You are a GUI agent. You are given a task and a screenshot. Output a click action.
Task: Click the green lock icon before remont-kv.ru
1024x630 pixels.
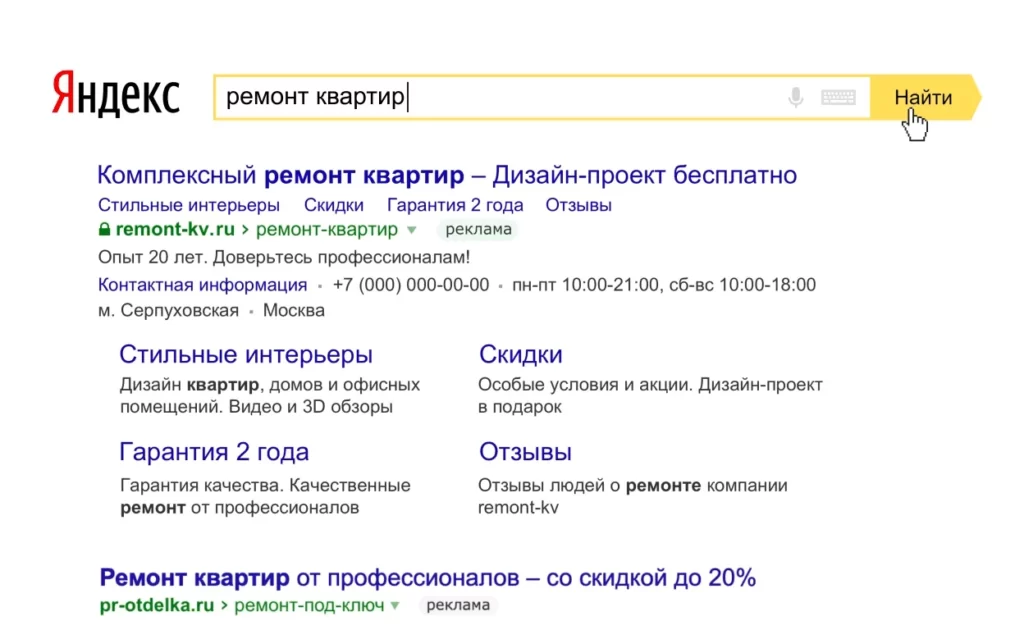coord(104,229)
